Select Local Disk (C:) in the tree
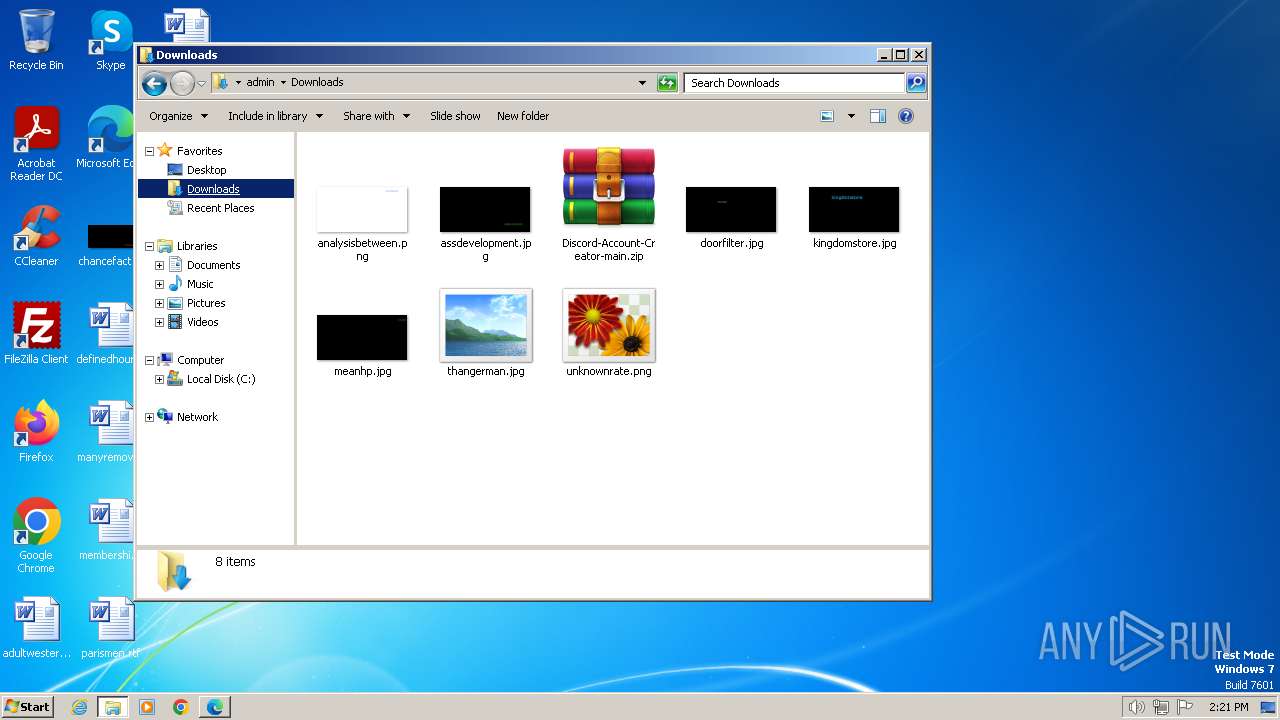 (221, 379)
